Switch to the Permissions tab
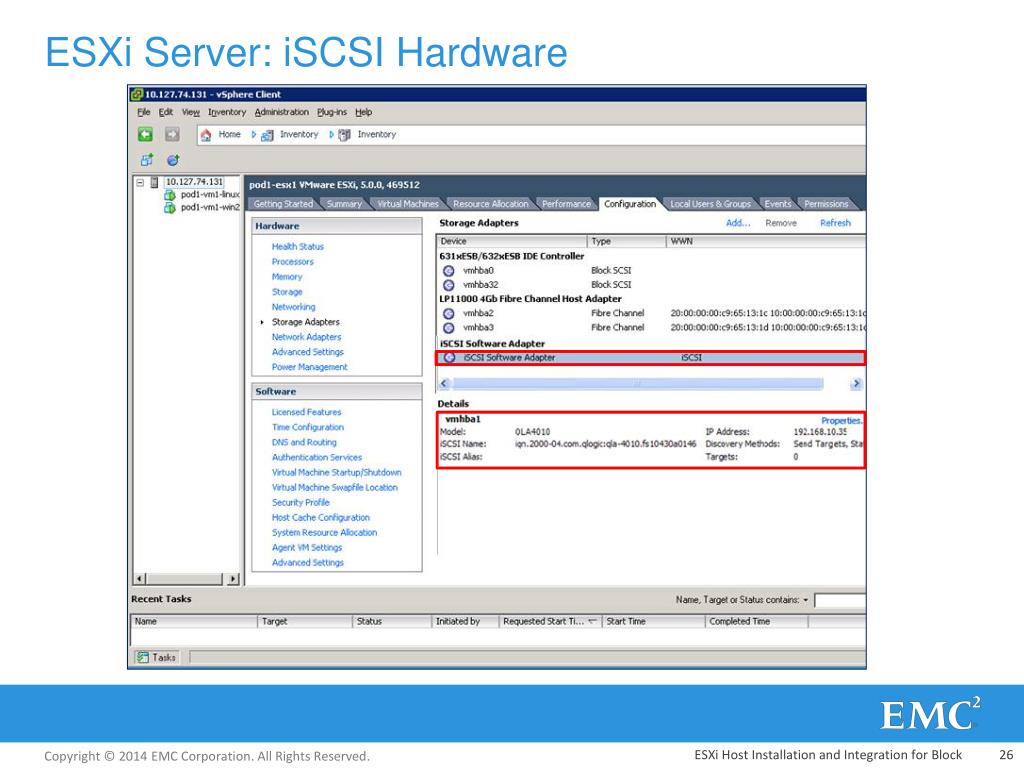This screenshot has width=1024, height=768. point(826,204)
